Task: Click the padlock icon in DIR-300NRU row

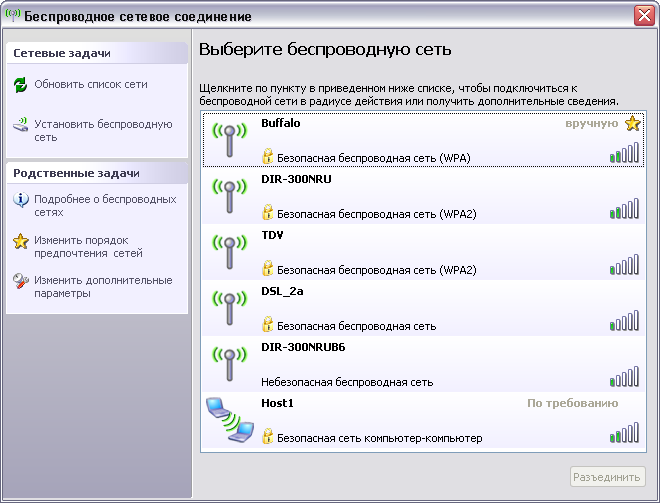Action: [x=267, y=212]
